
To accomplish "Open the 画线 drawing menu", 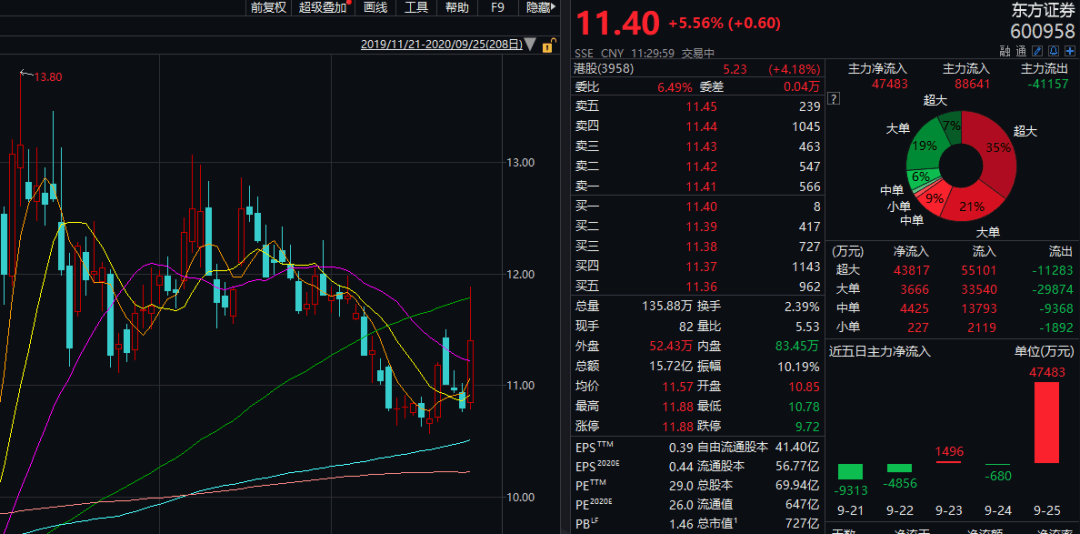I will (375, 8).
